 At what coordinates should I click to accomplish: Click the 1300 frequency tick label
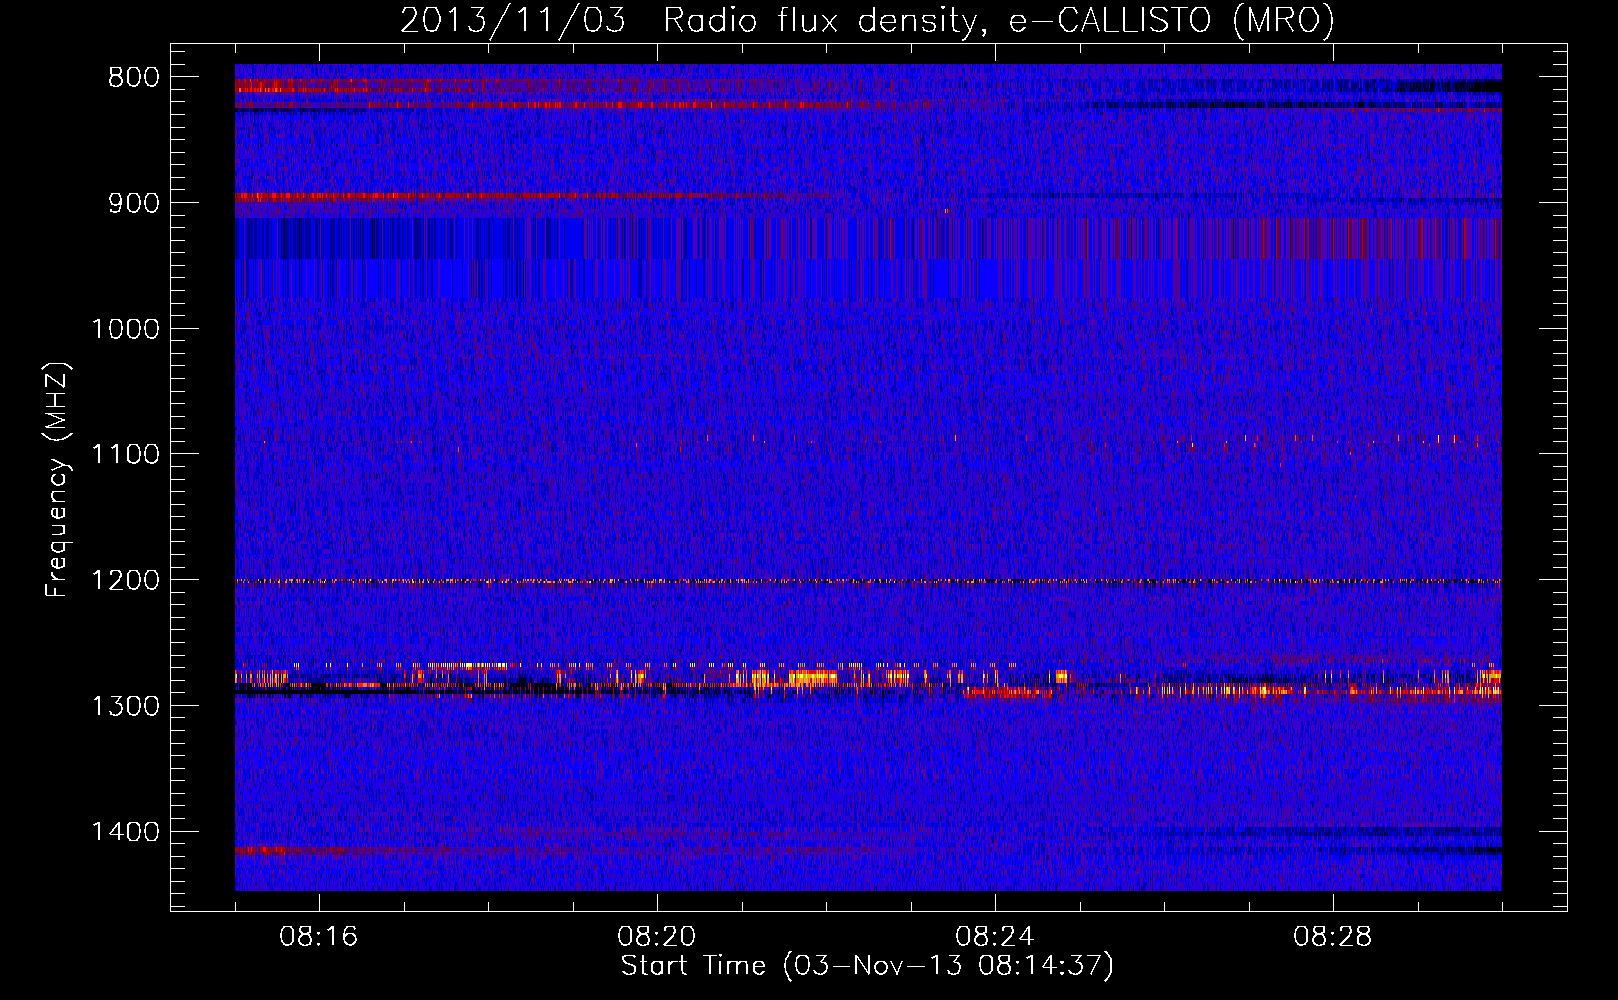point(125,706)
